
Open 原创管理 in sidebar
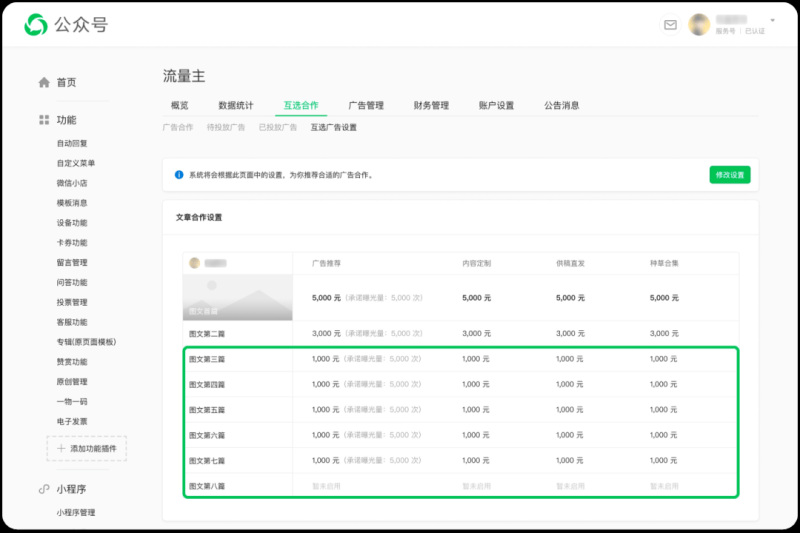point(72,382)
